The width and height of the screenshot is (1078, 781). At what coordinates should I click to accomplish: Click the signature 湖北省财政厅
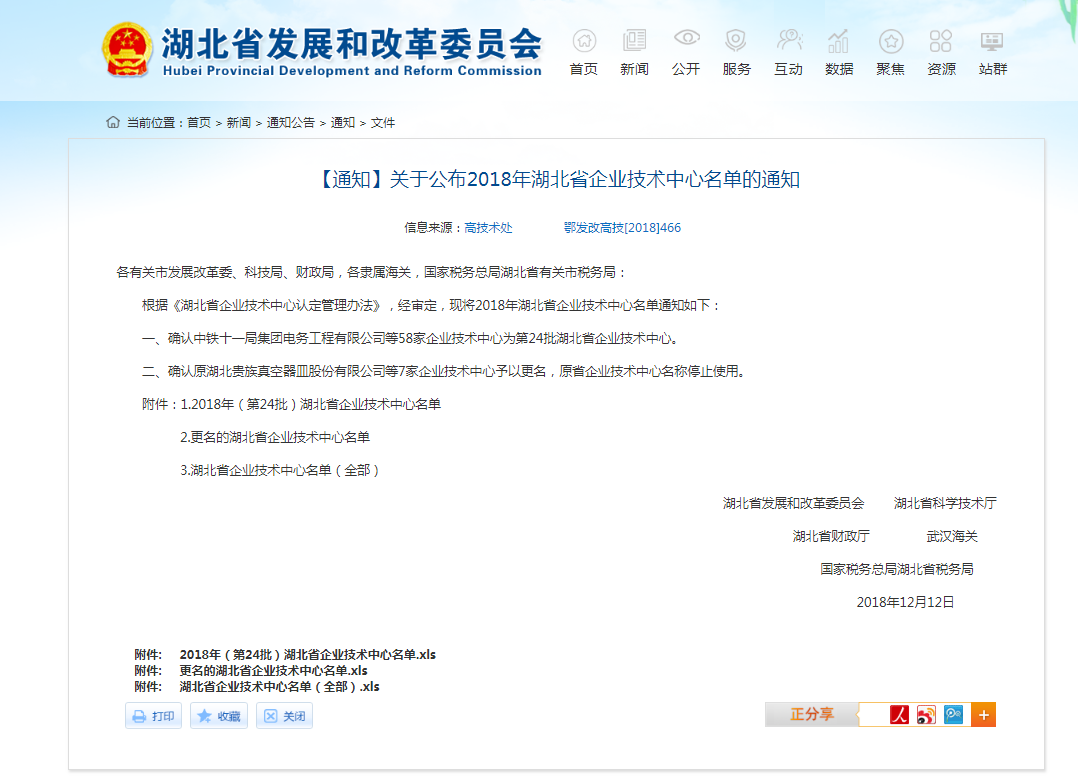[830, 536]
